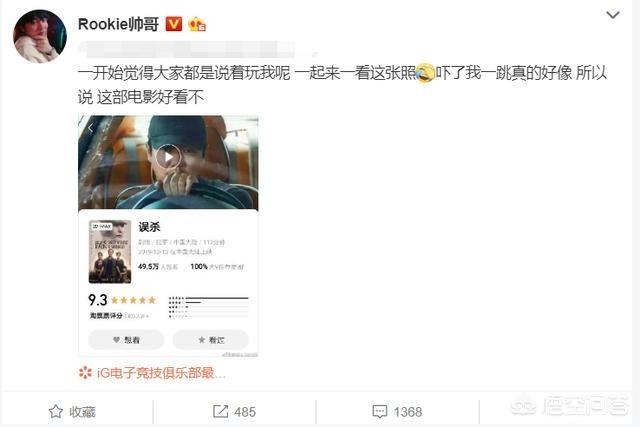The height and width of the screenshot is (427, 640).
Task: Open the Rookie帅哥 profile avatar
Action: coord(40,36)
